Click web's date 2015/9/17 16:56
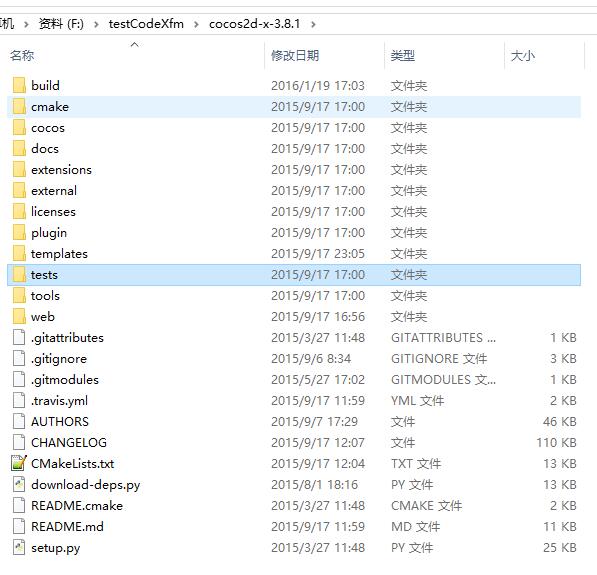The height and width of the screenshot is (575, 597). [318, 317]
